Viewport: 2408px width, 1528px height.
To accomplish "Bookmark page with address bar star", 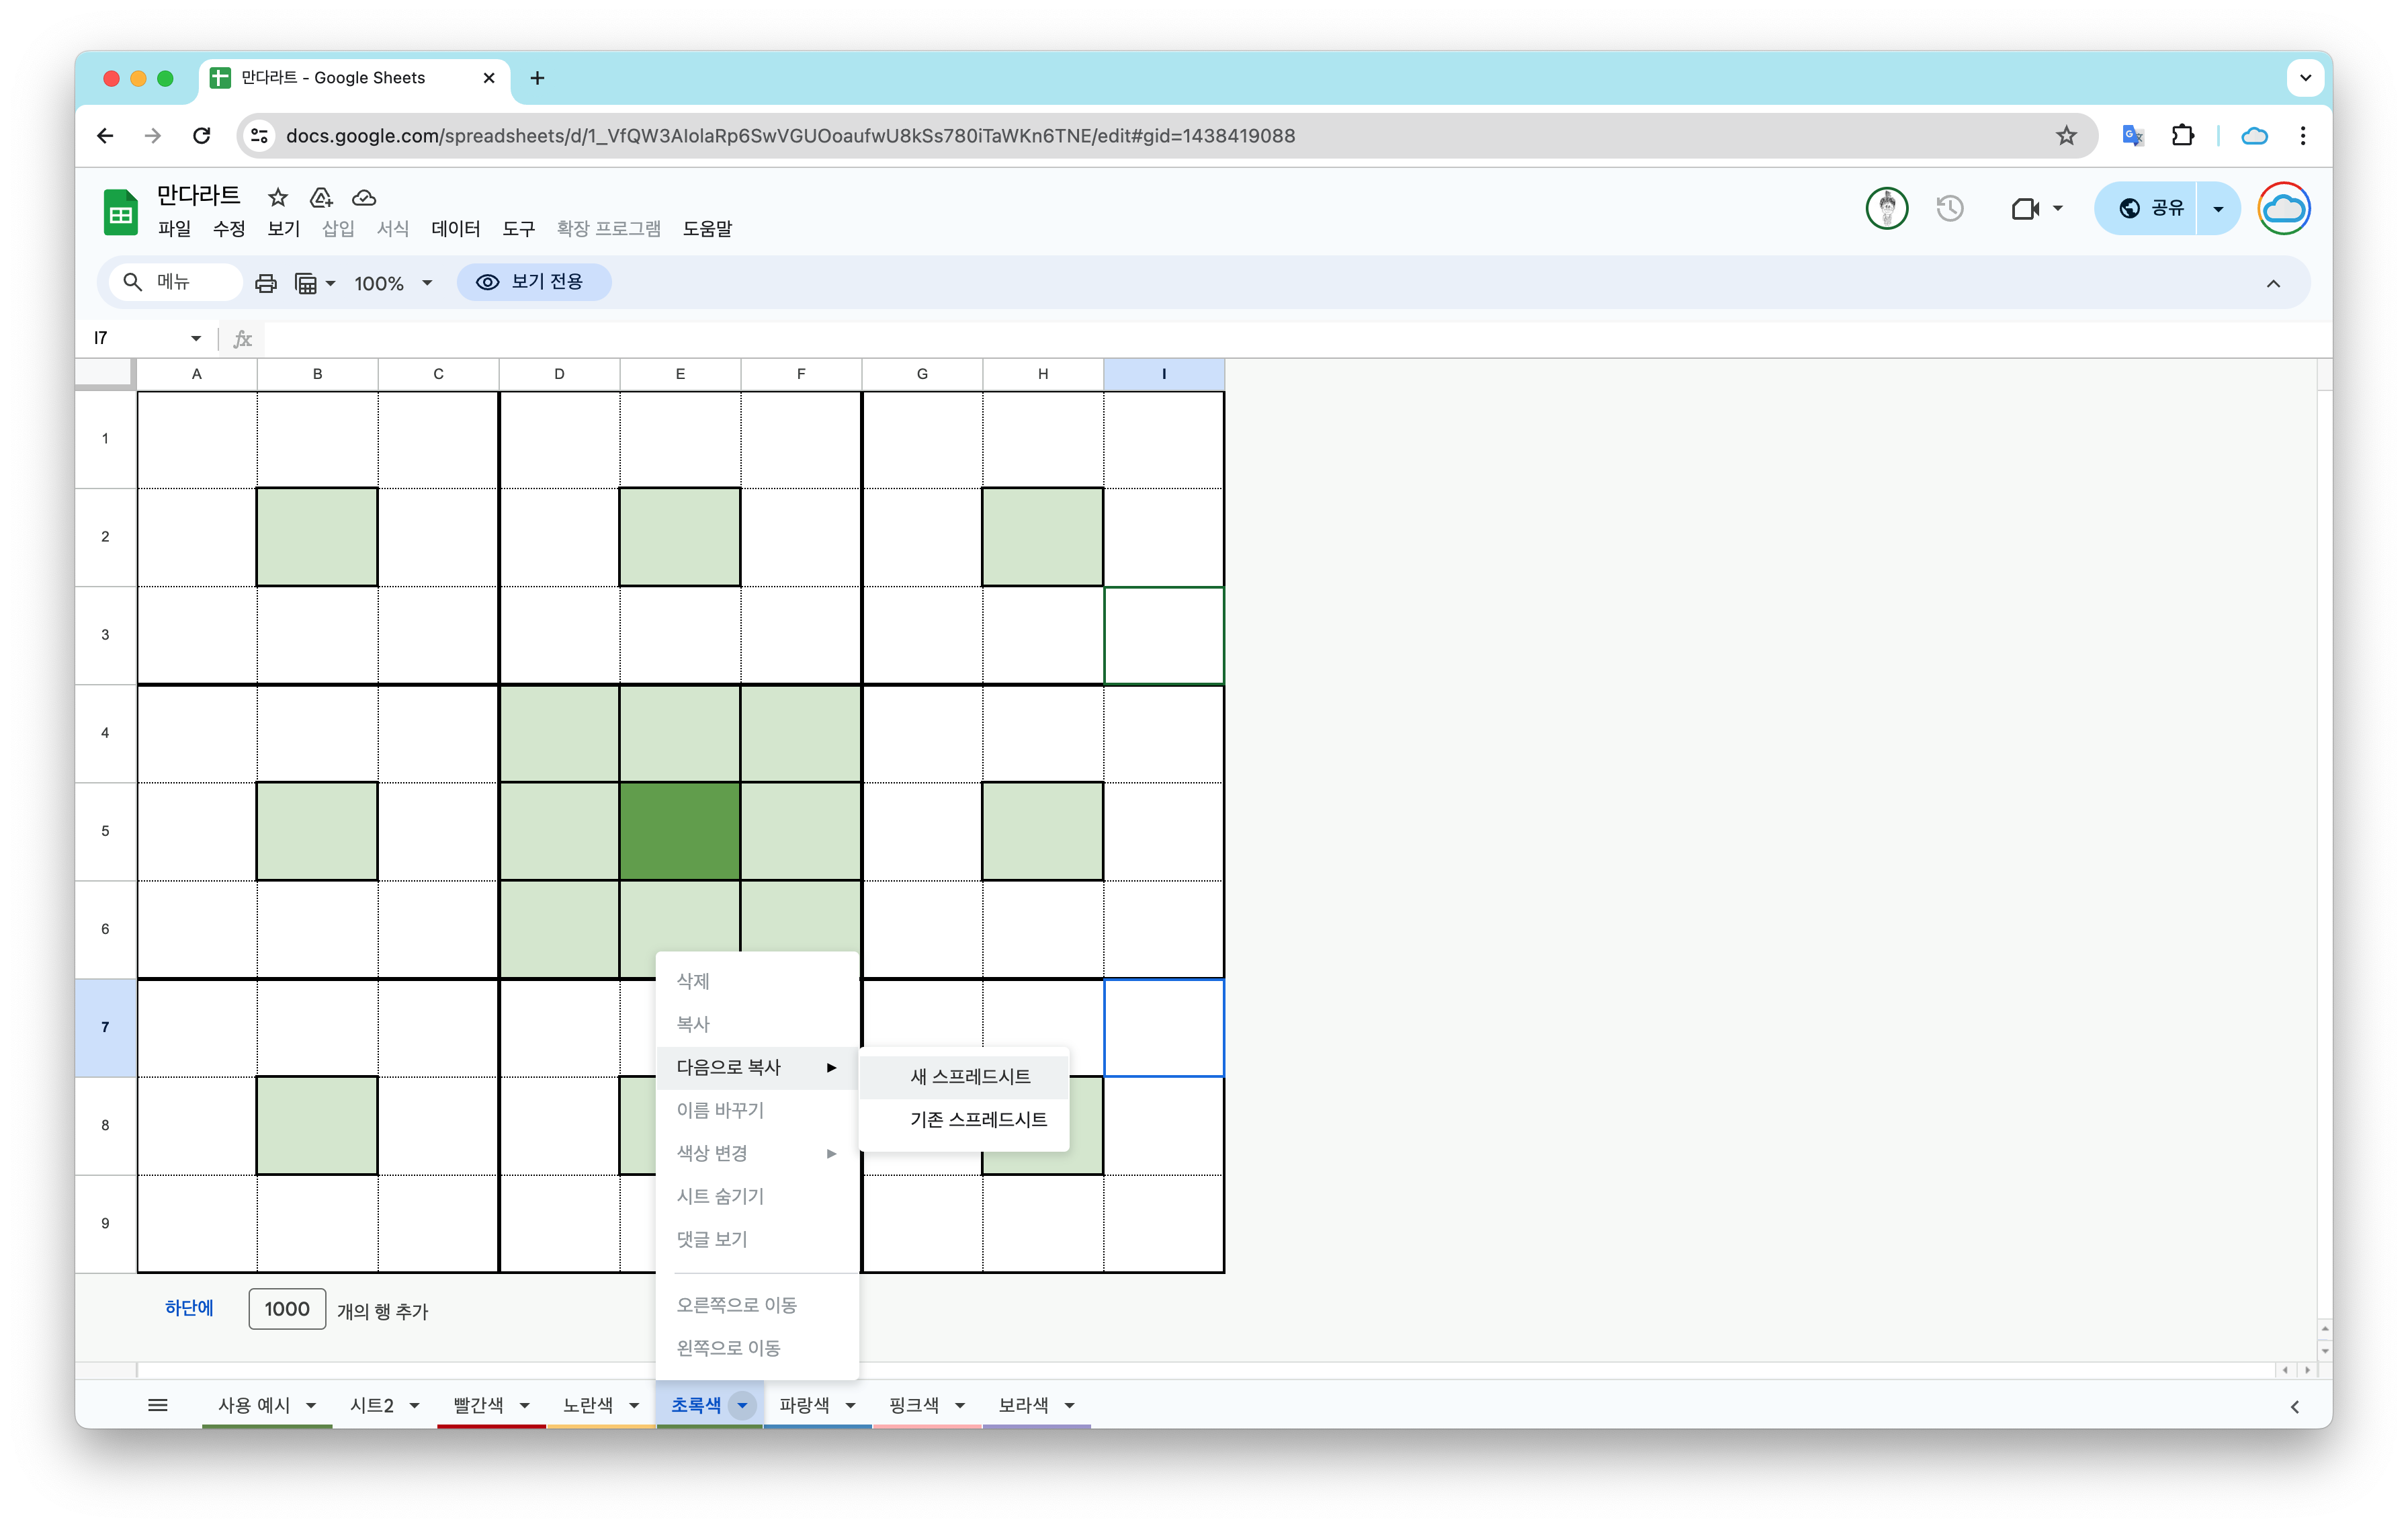I will point(2066,136).
